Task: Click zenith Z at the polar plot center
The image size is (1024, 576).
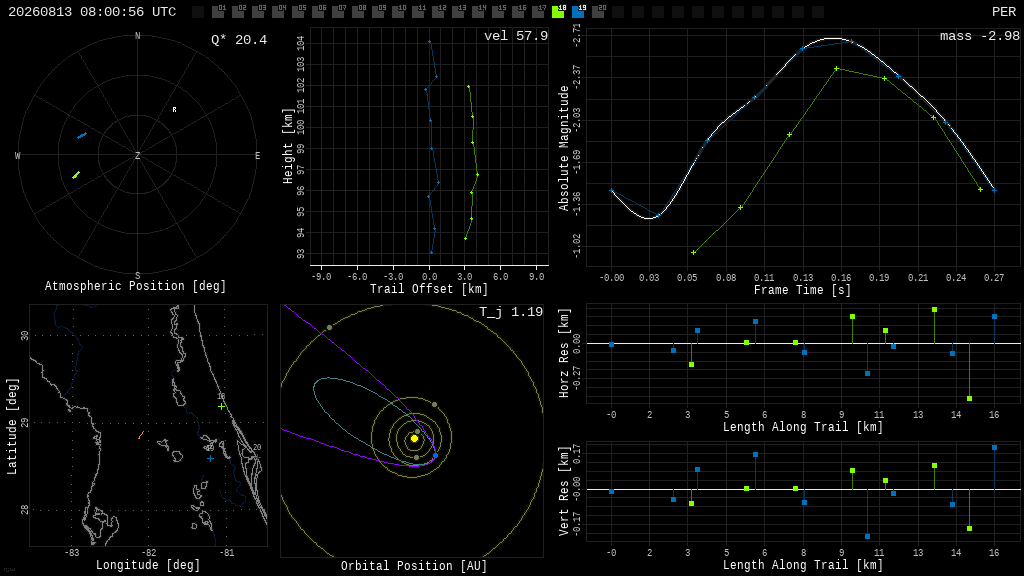Action: tap(137, 155)
